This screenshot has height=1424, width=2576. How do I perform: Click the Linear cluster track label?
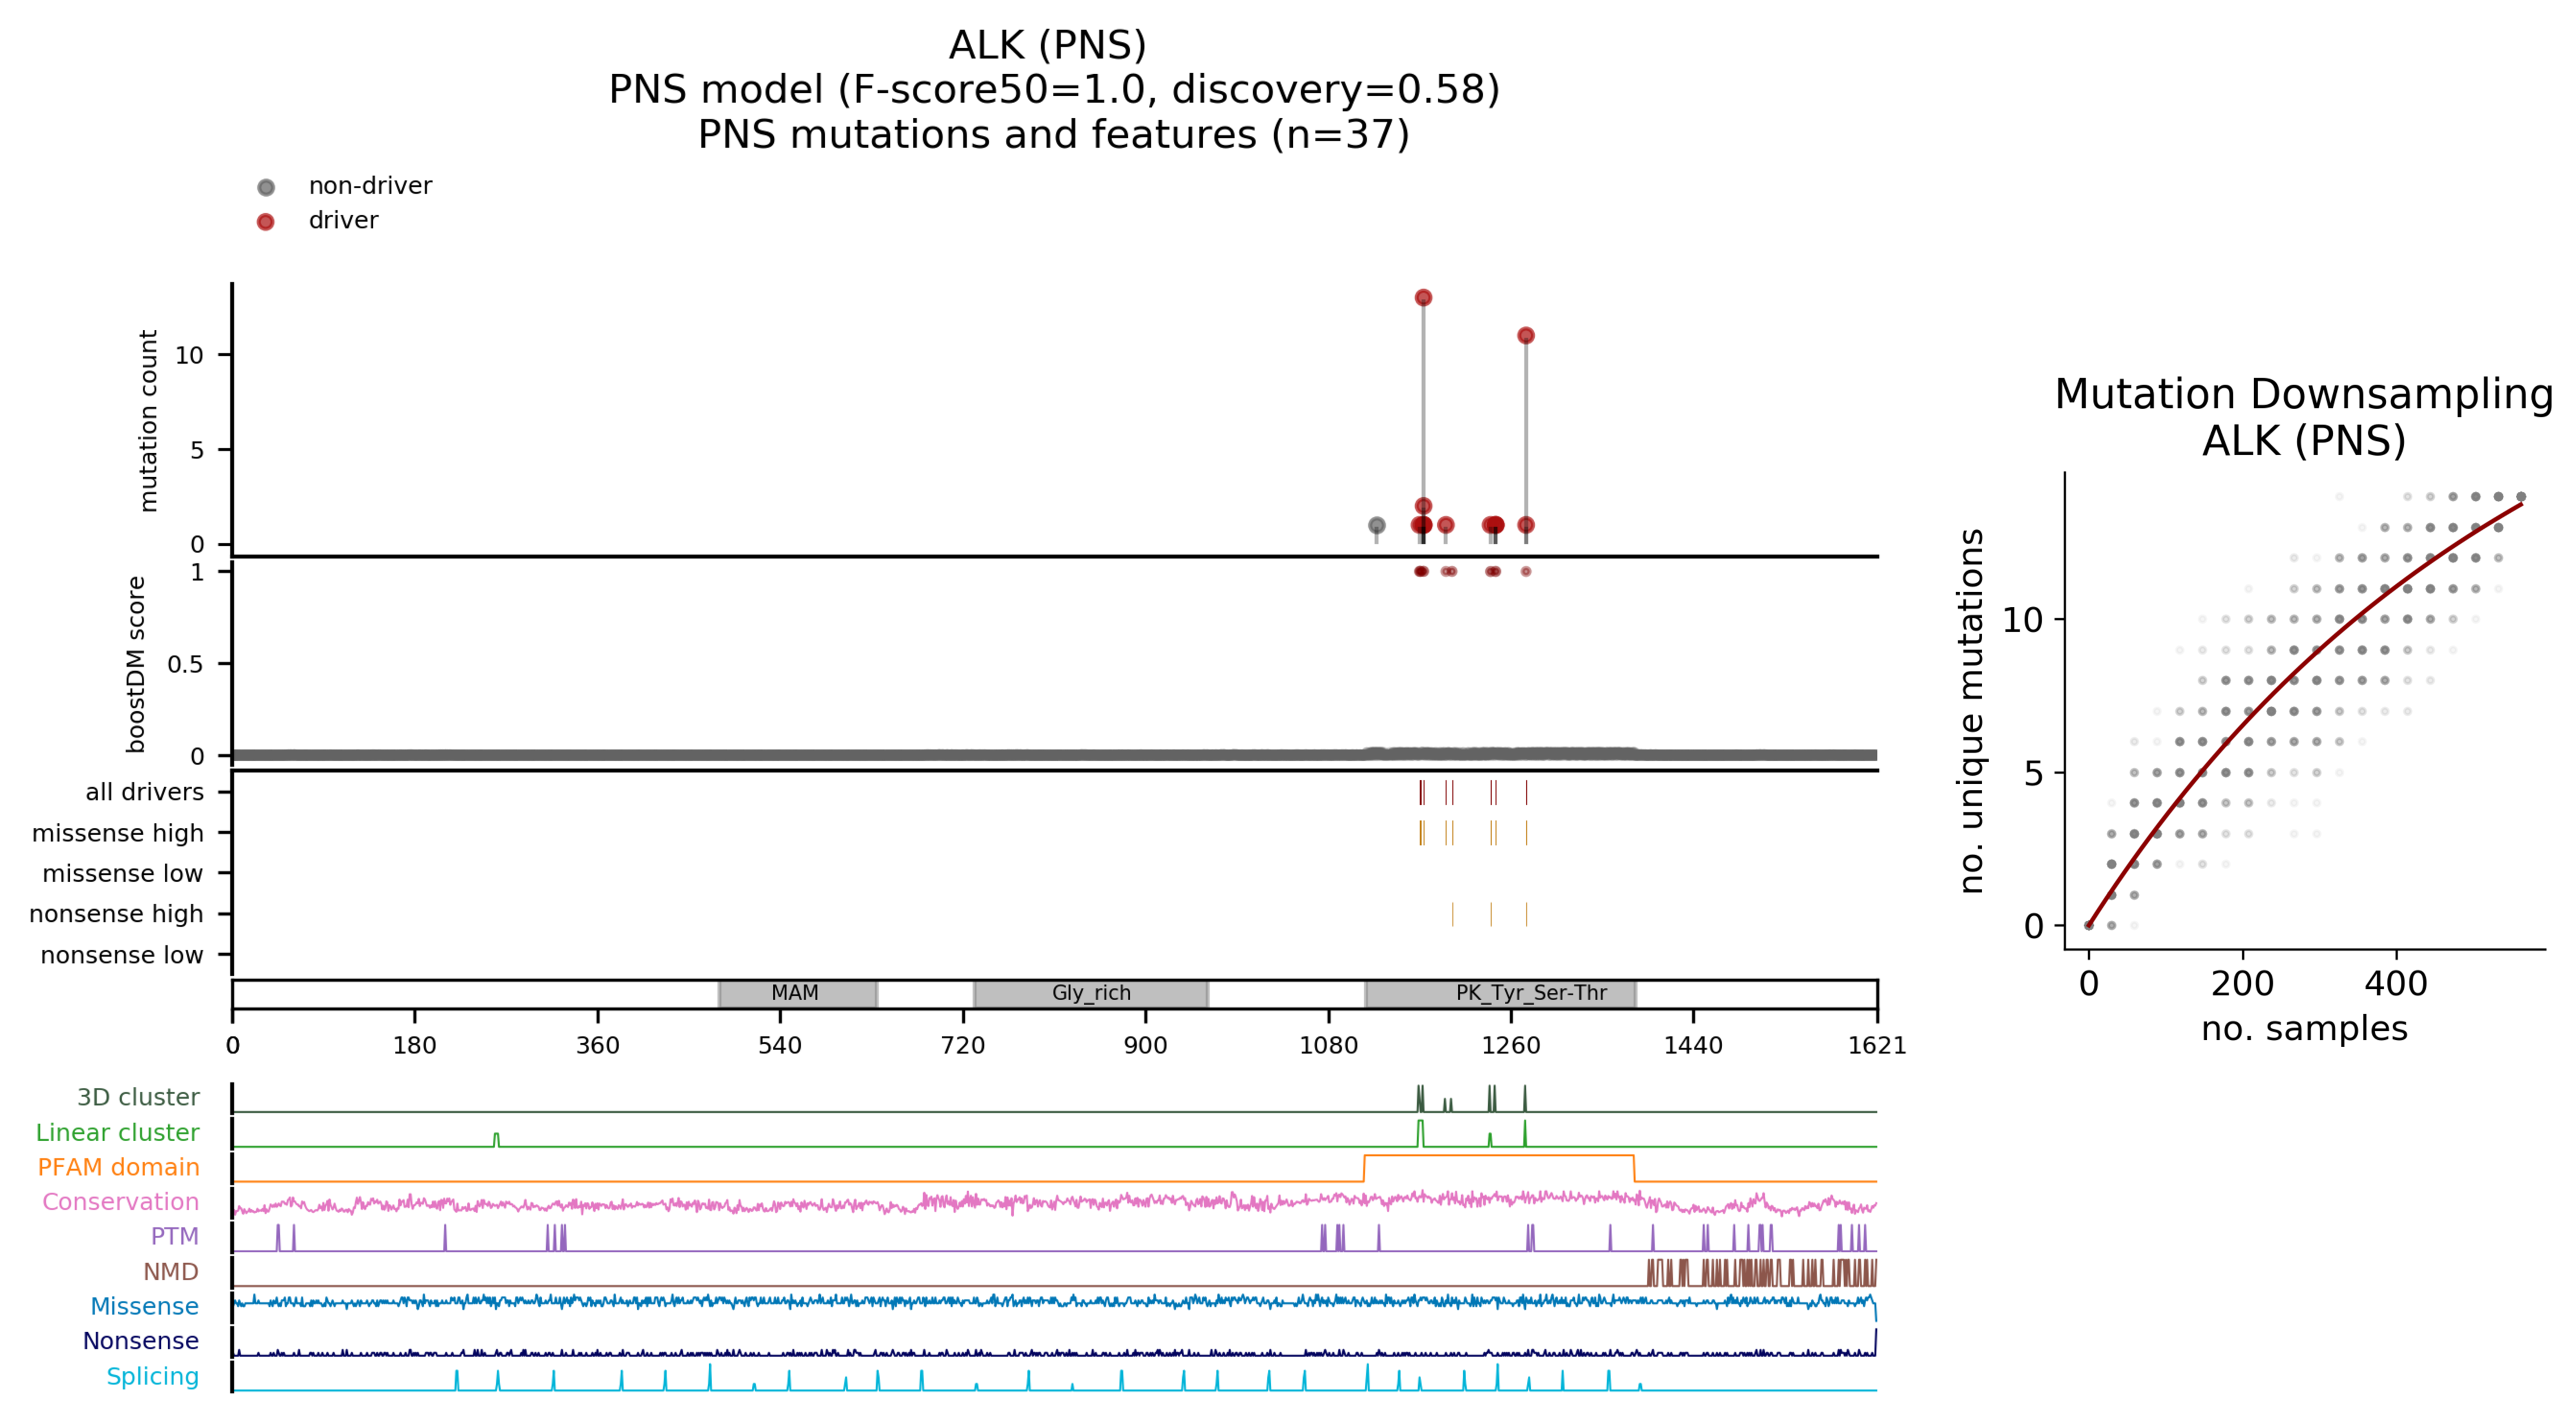coord(117,1132)
